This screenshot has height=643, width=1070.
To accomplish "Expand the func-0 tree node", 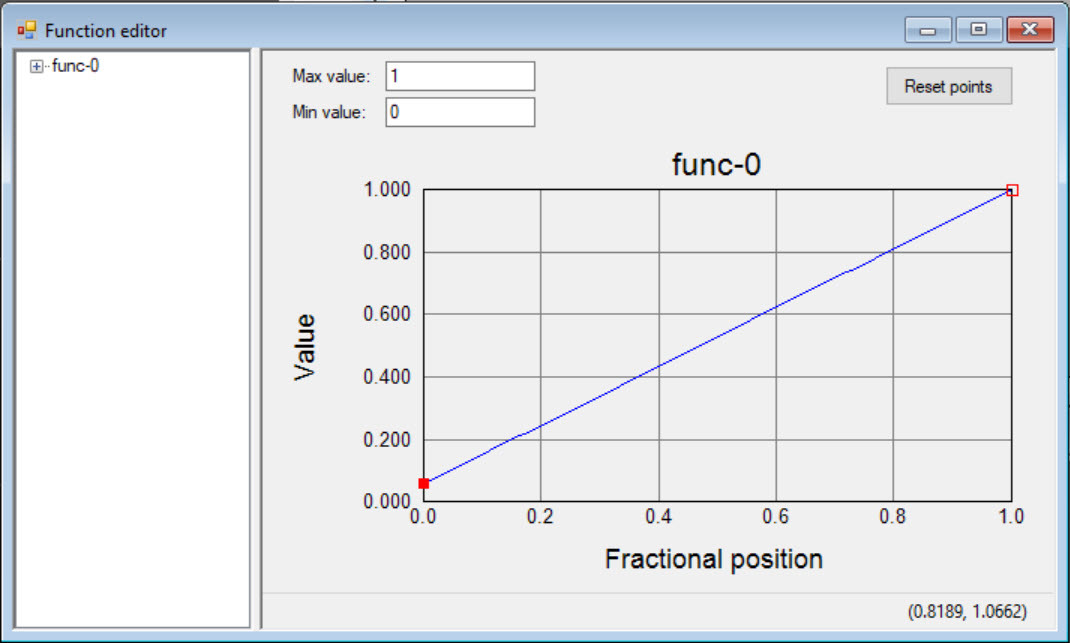I will pos(37,67).
